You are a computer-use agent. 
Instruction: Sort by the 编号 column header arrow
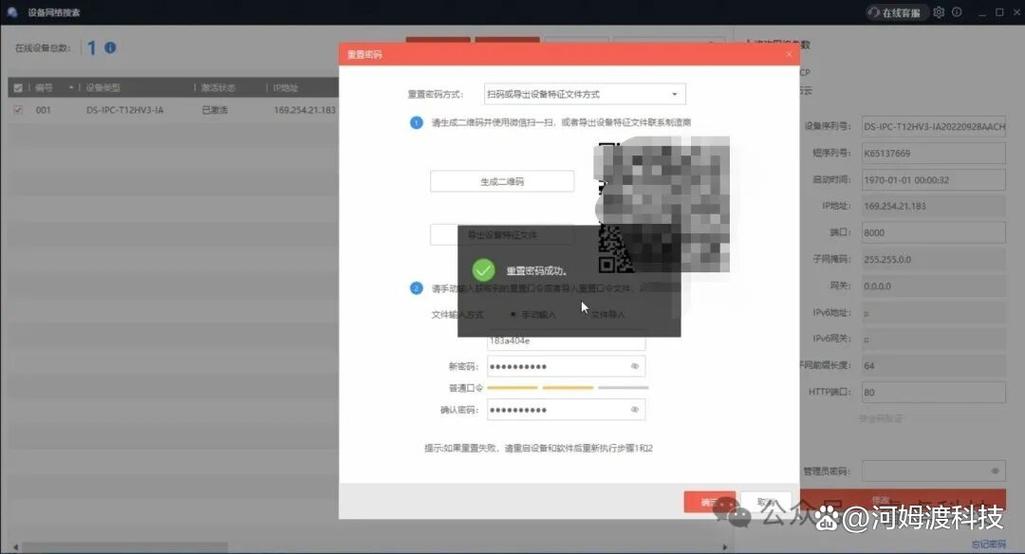(x=71, y=88)
